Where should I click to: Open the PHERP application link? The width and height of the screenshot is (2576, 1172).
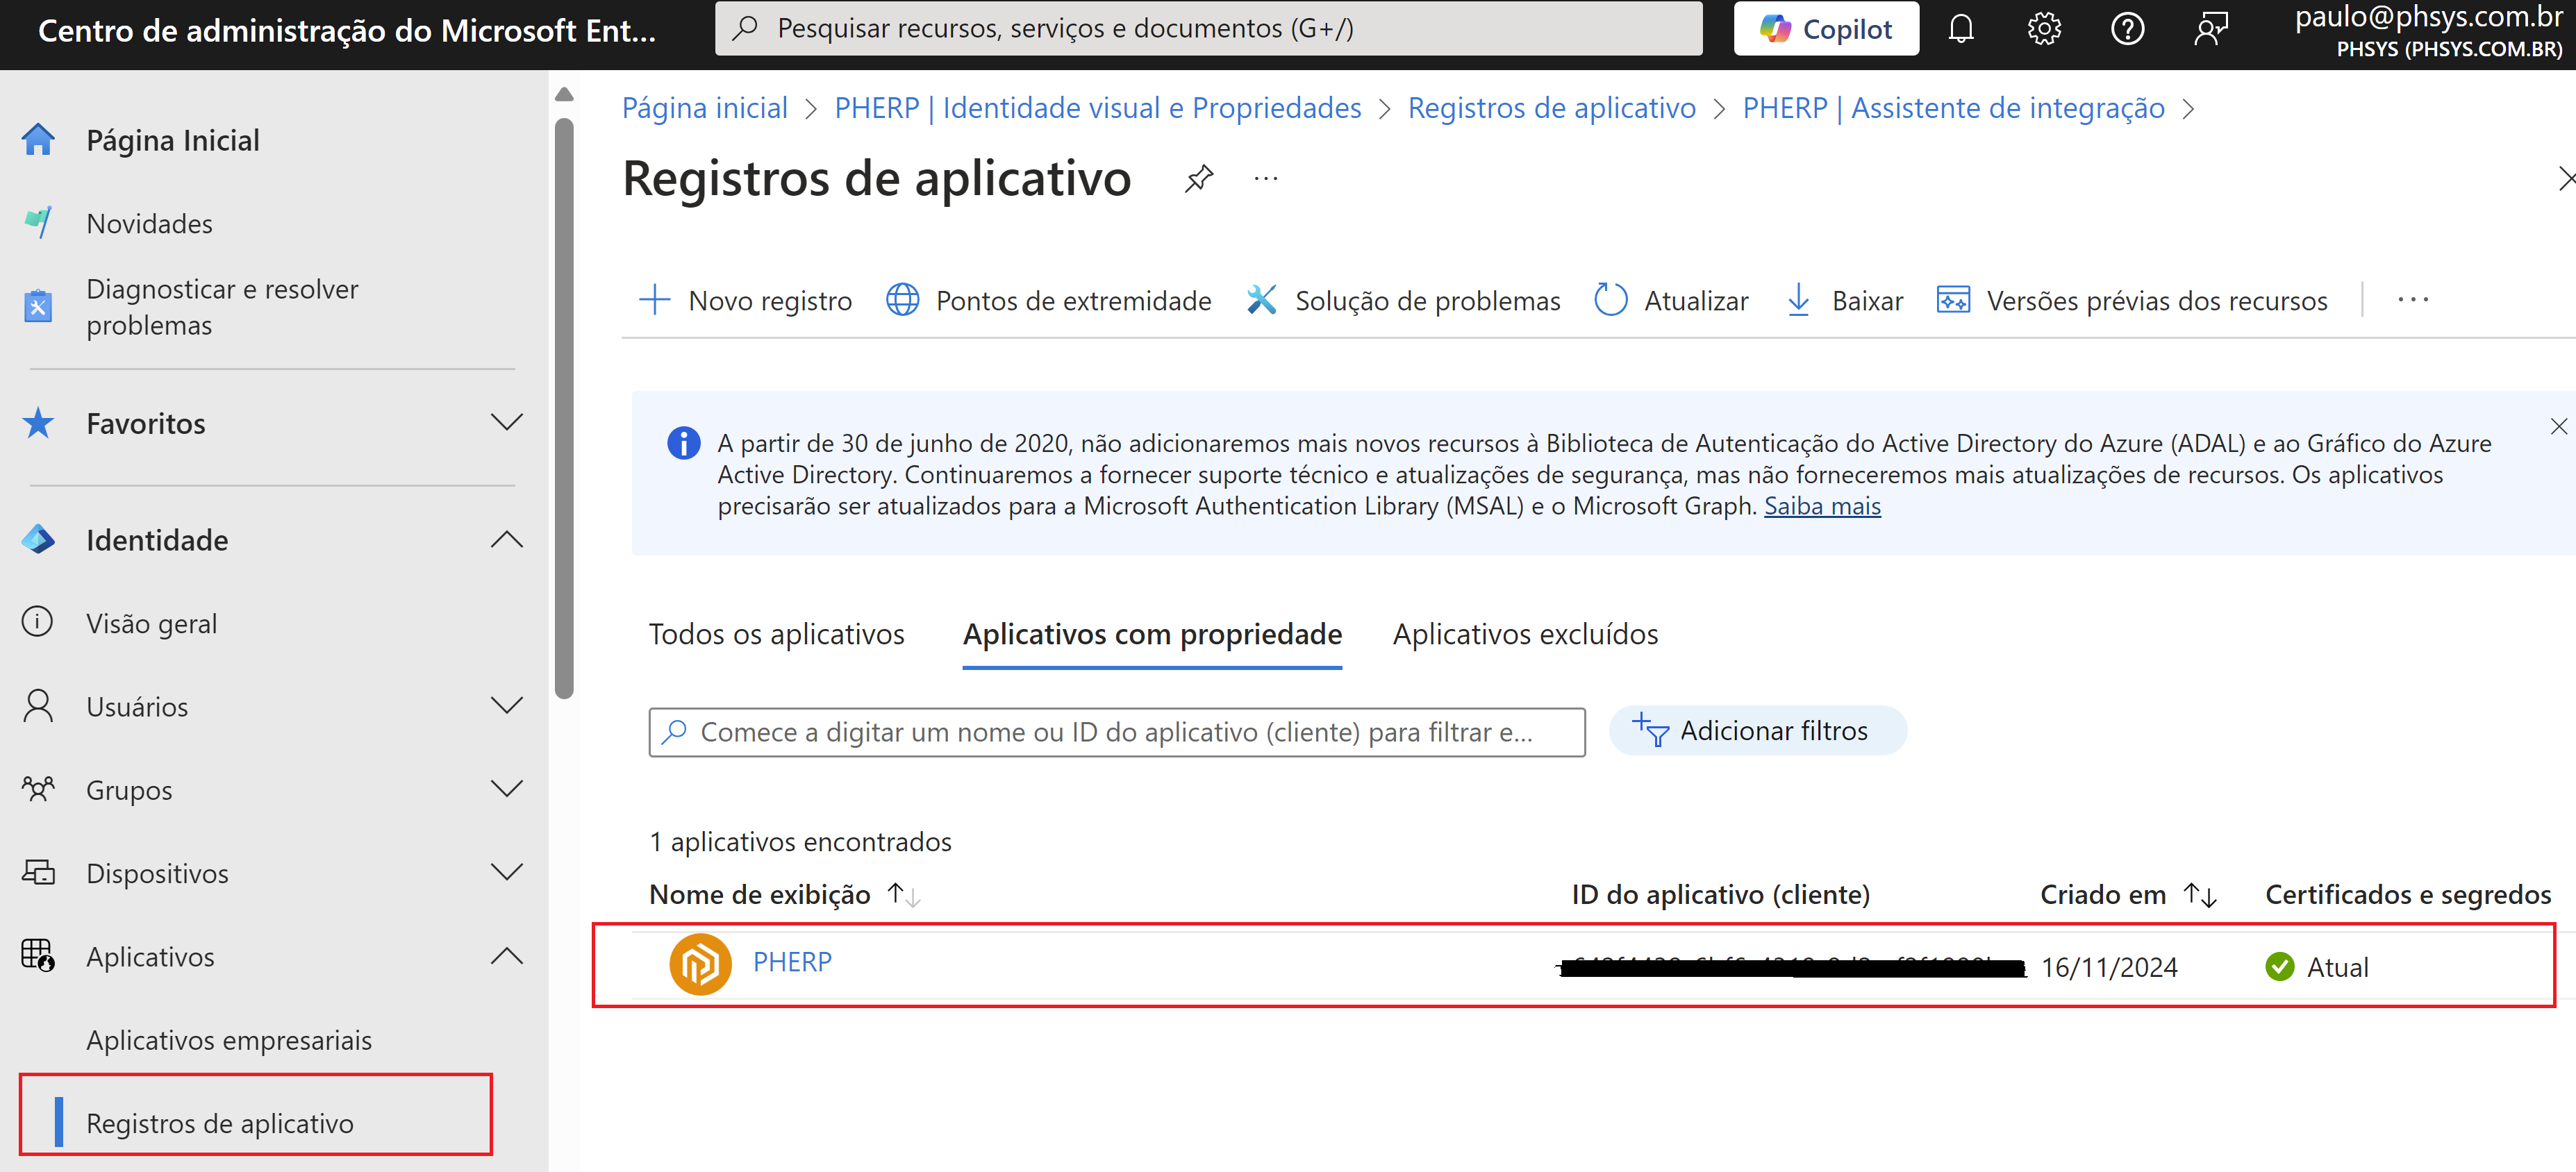(x=792, y=962)
